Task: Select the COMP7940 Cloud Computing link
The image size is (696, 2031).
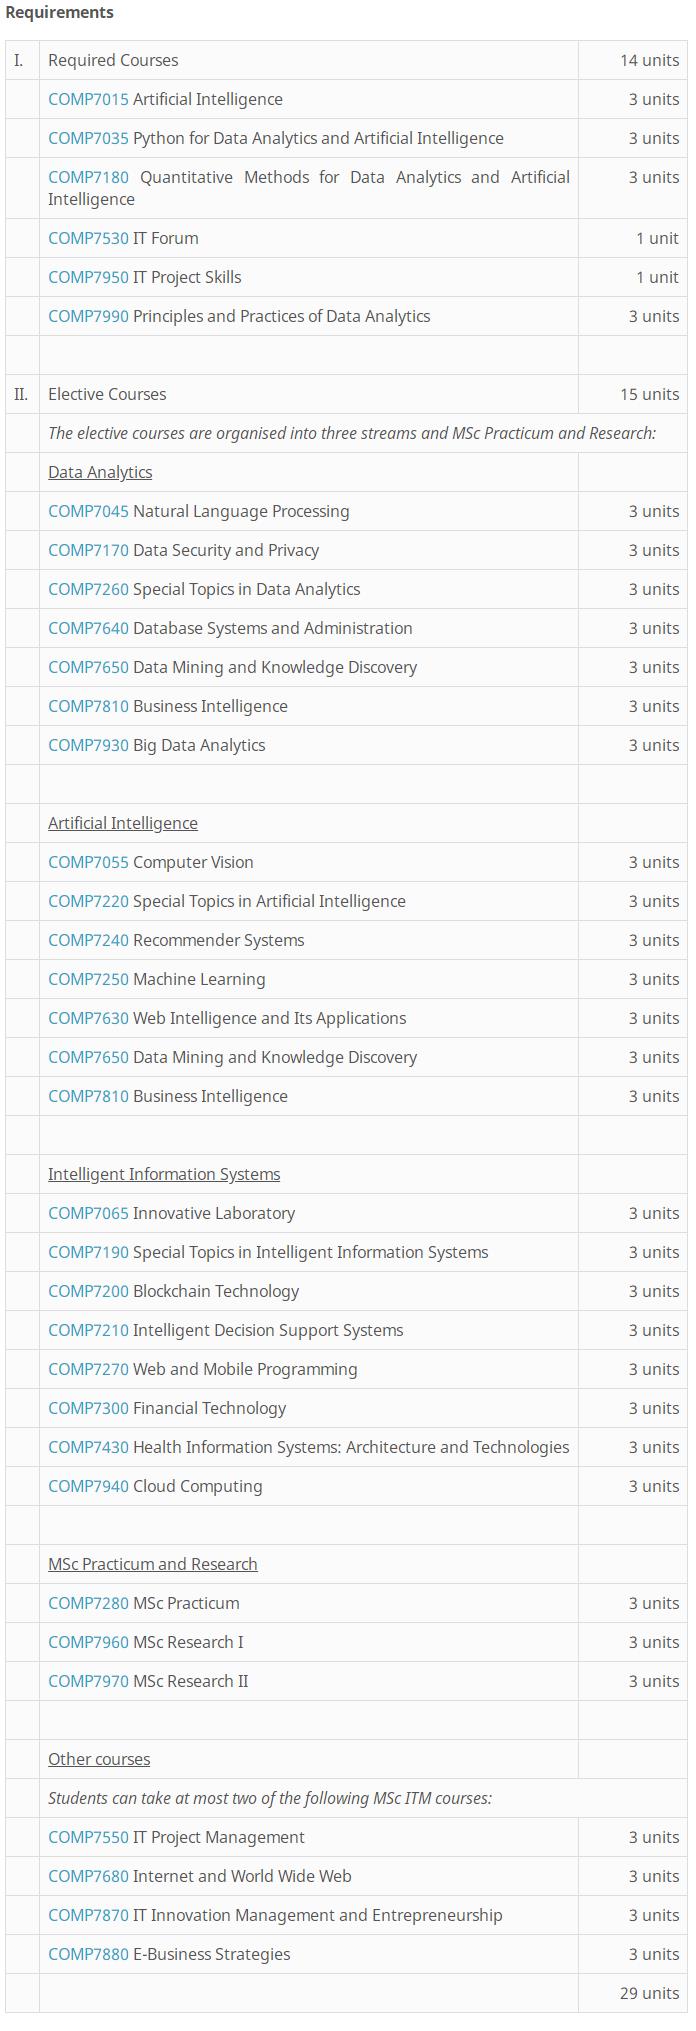Action: [x=88, y=1486]
